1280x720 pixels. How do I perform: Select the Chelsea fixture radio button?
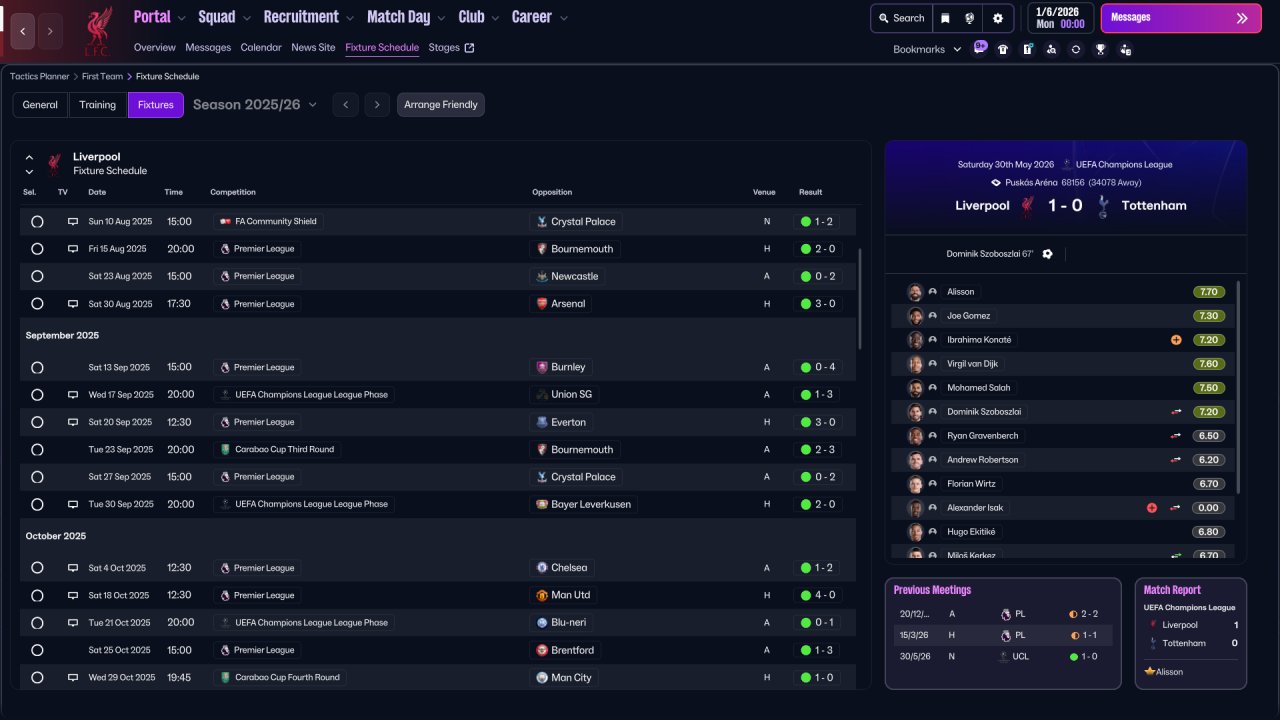click(37, 568)
